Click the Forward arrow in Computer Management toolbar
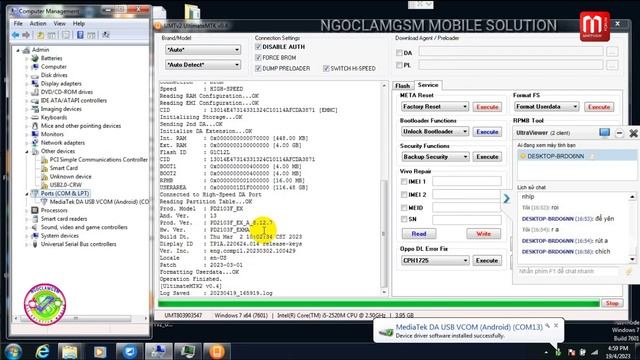The image size is (640, 360). pos(26,35)
